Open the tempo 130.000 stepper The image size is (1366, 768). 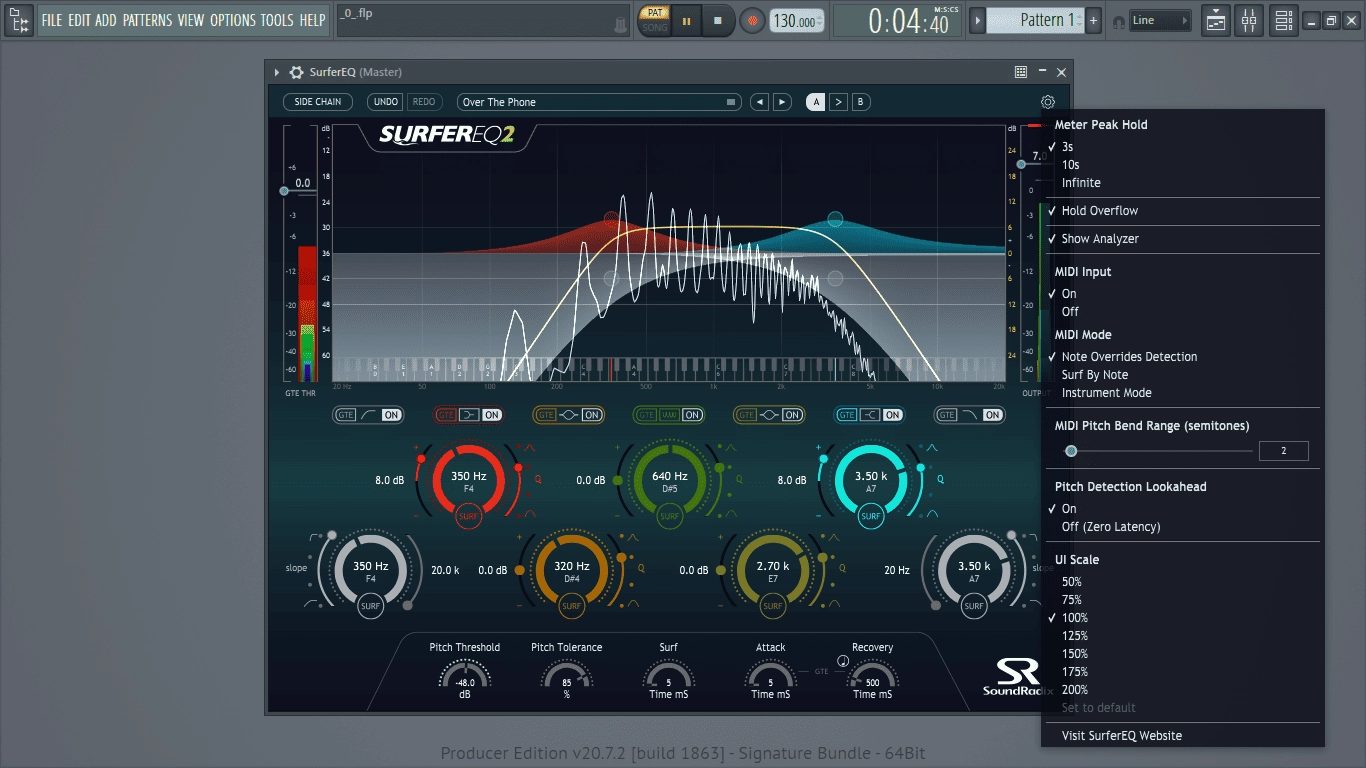[797, 21]
